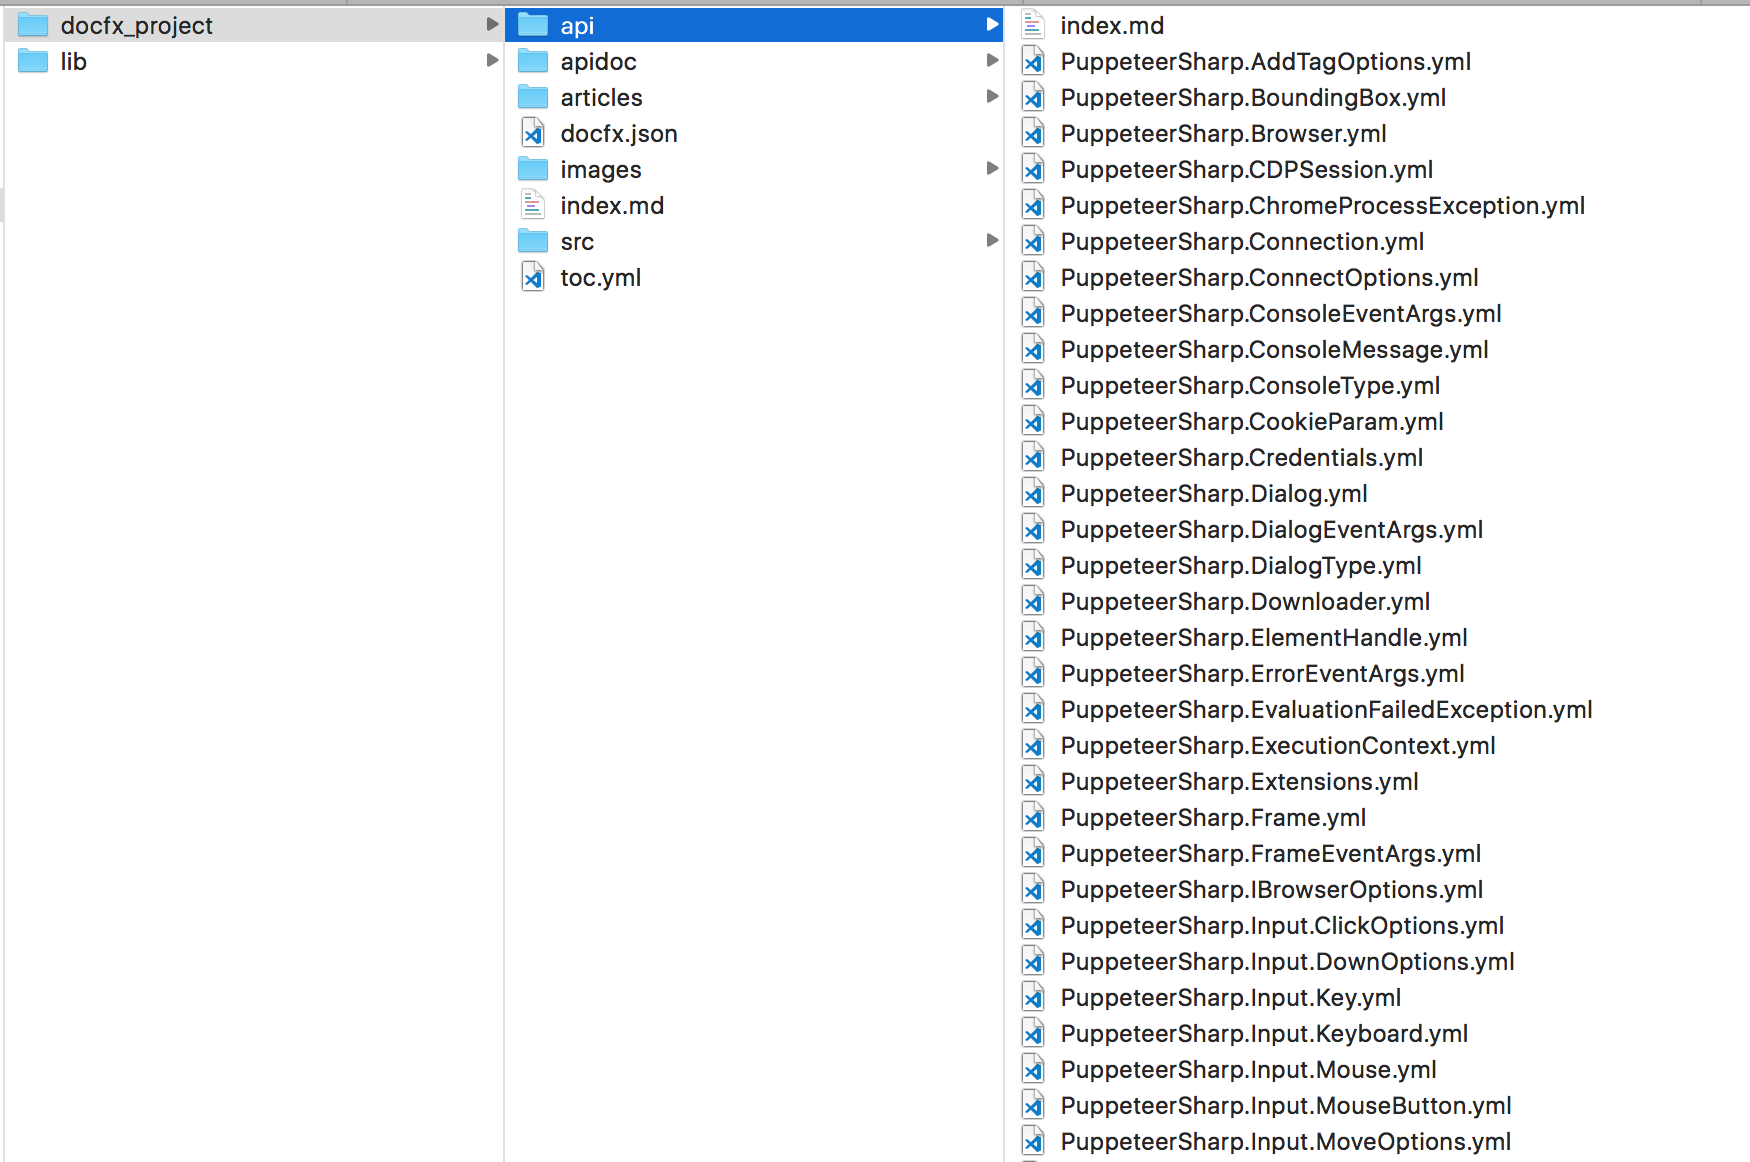
Task: Click the api folder icon
Action: click(x=533, y=25)
